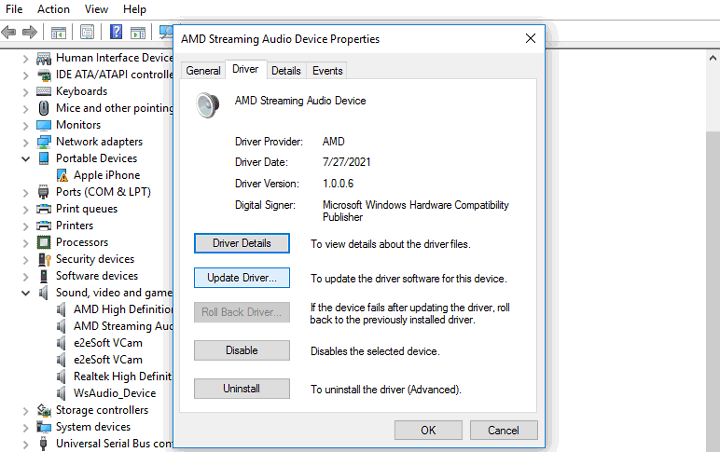
Task: Click the Back arrow in the toolbar
Action: pyautogui.click(x=9, y=33)
